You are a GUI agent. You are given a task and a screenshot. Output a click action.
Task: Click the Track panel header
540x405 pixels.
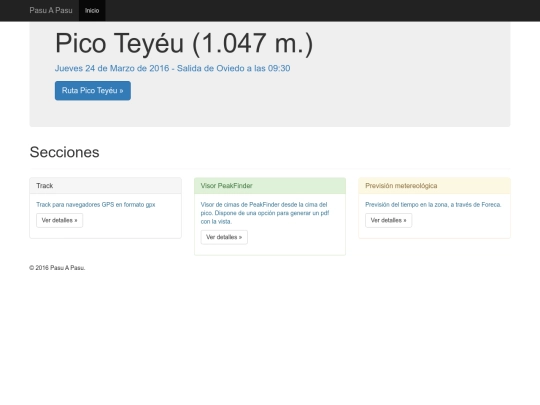(105, 186)
